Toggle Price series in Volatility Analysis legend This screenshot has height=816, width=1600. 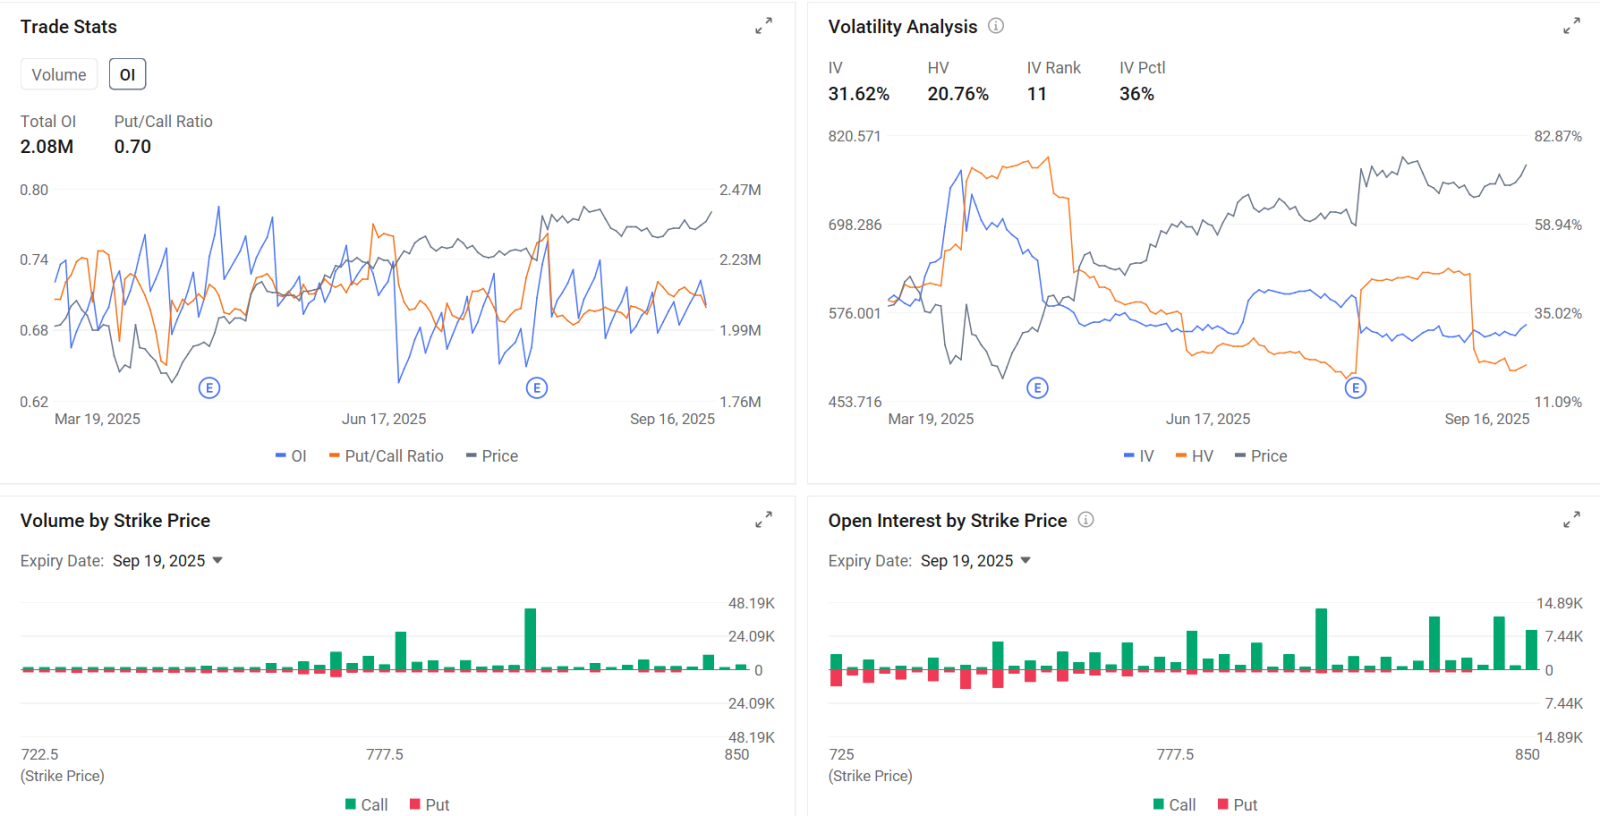1261,456
